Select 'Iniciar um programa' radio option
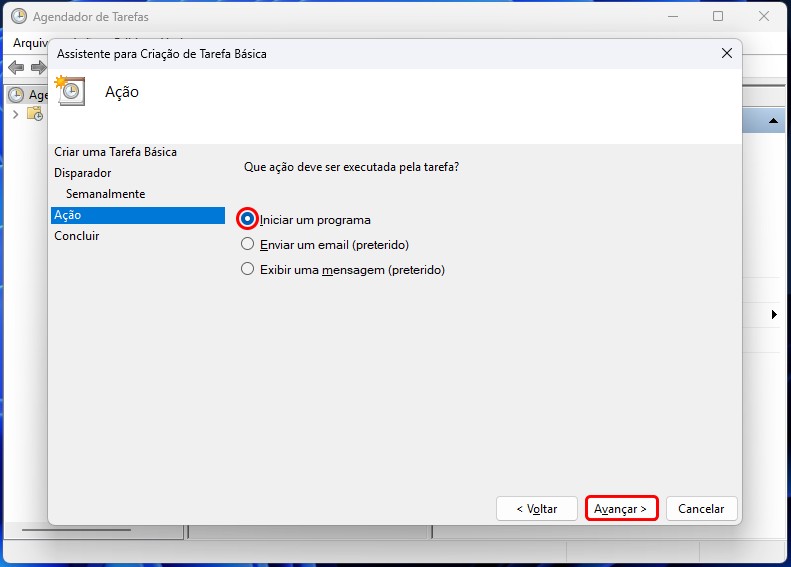 coord(248,219)
